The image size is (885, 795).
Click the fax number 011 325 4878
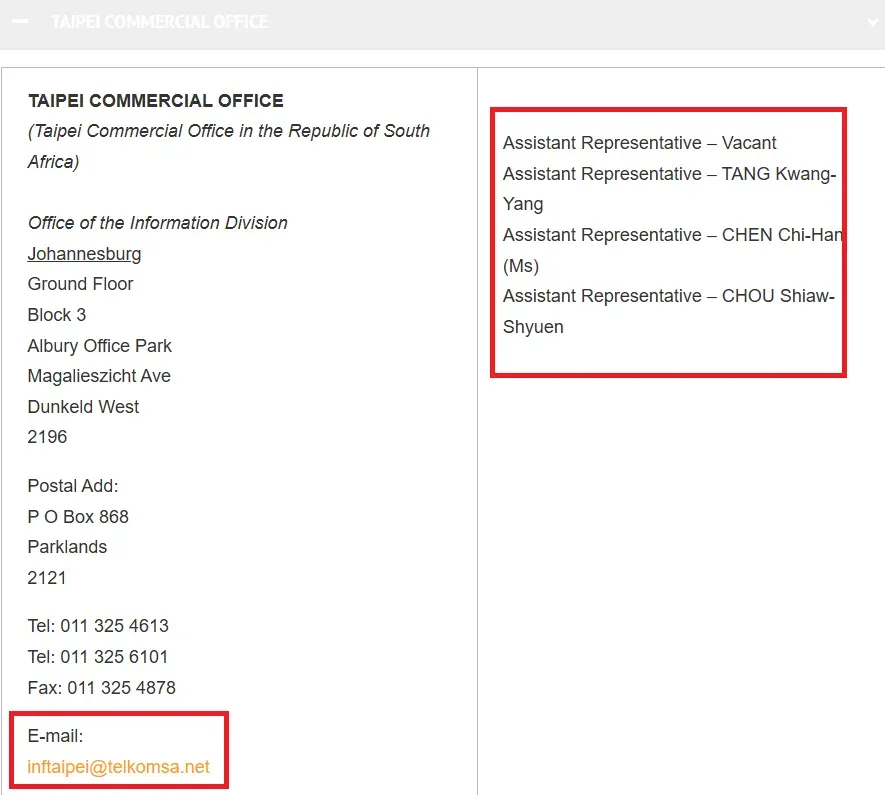pyautogui.click(x=122, y=688)
